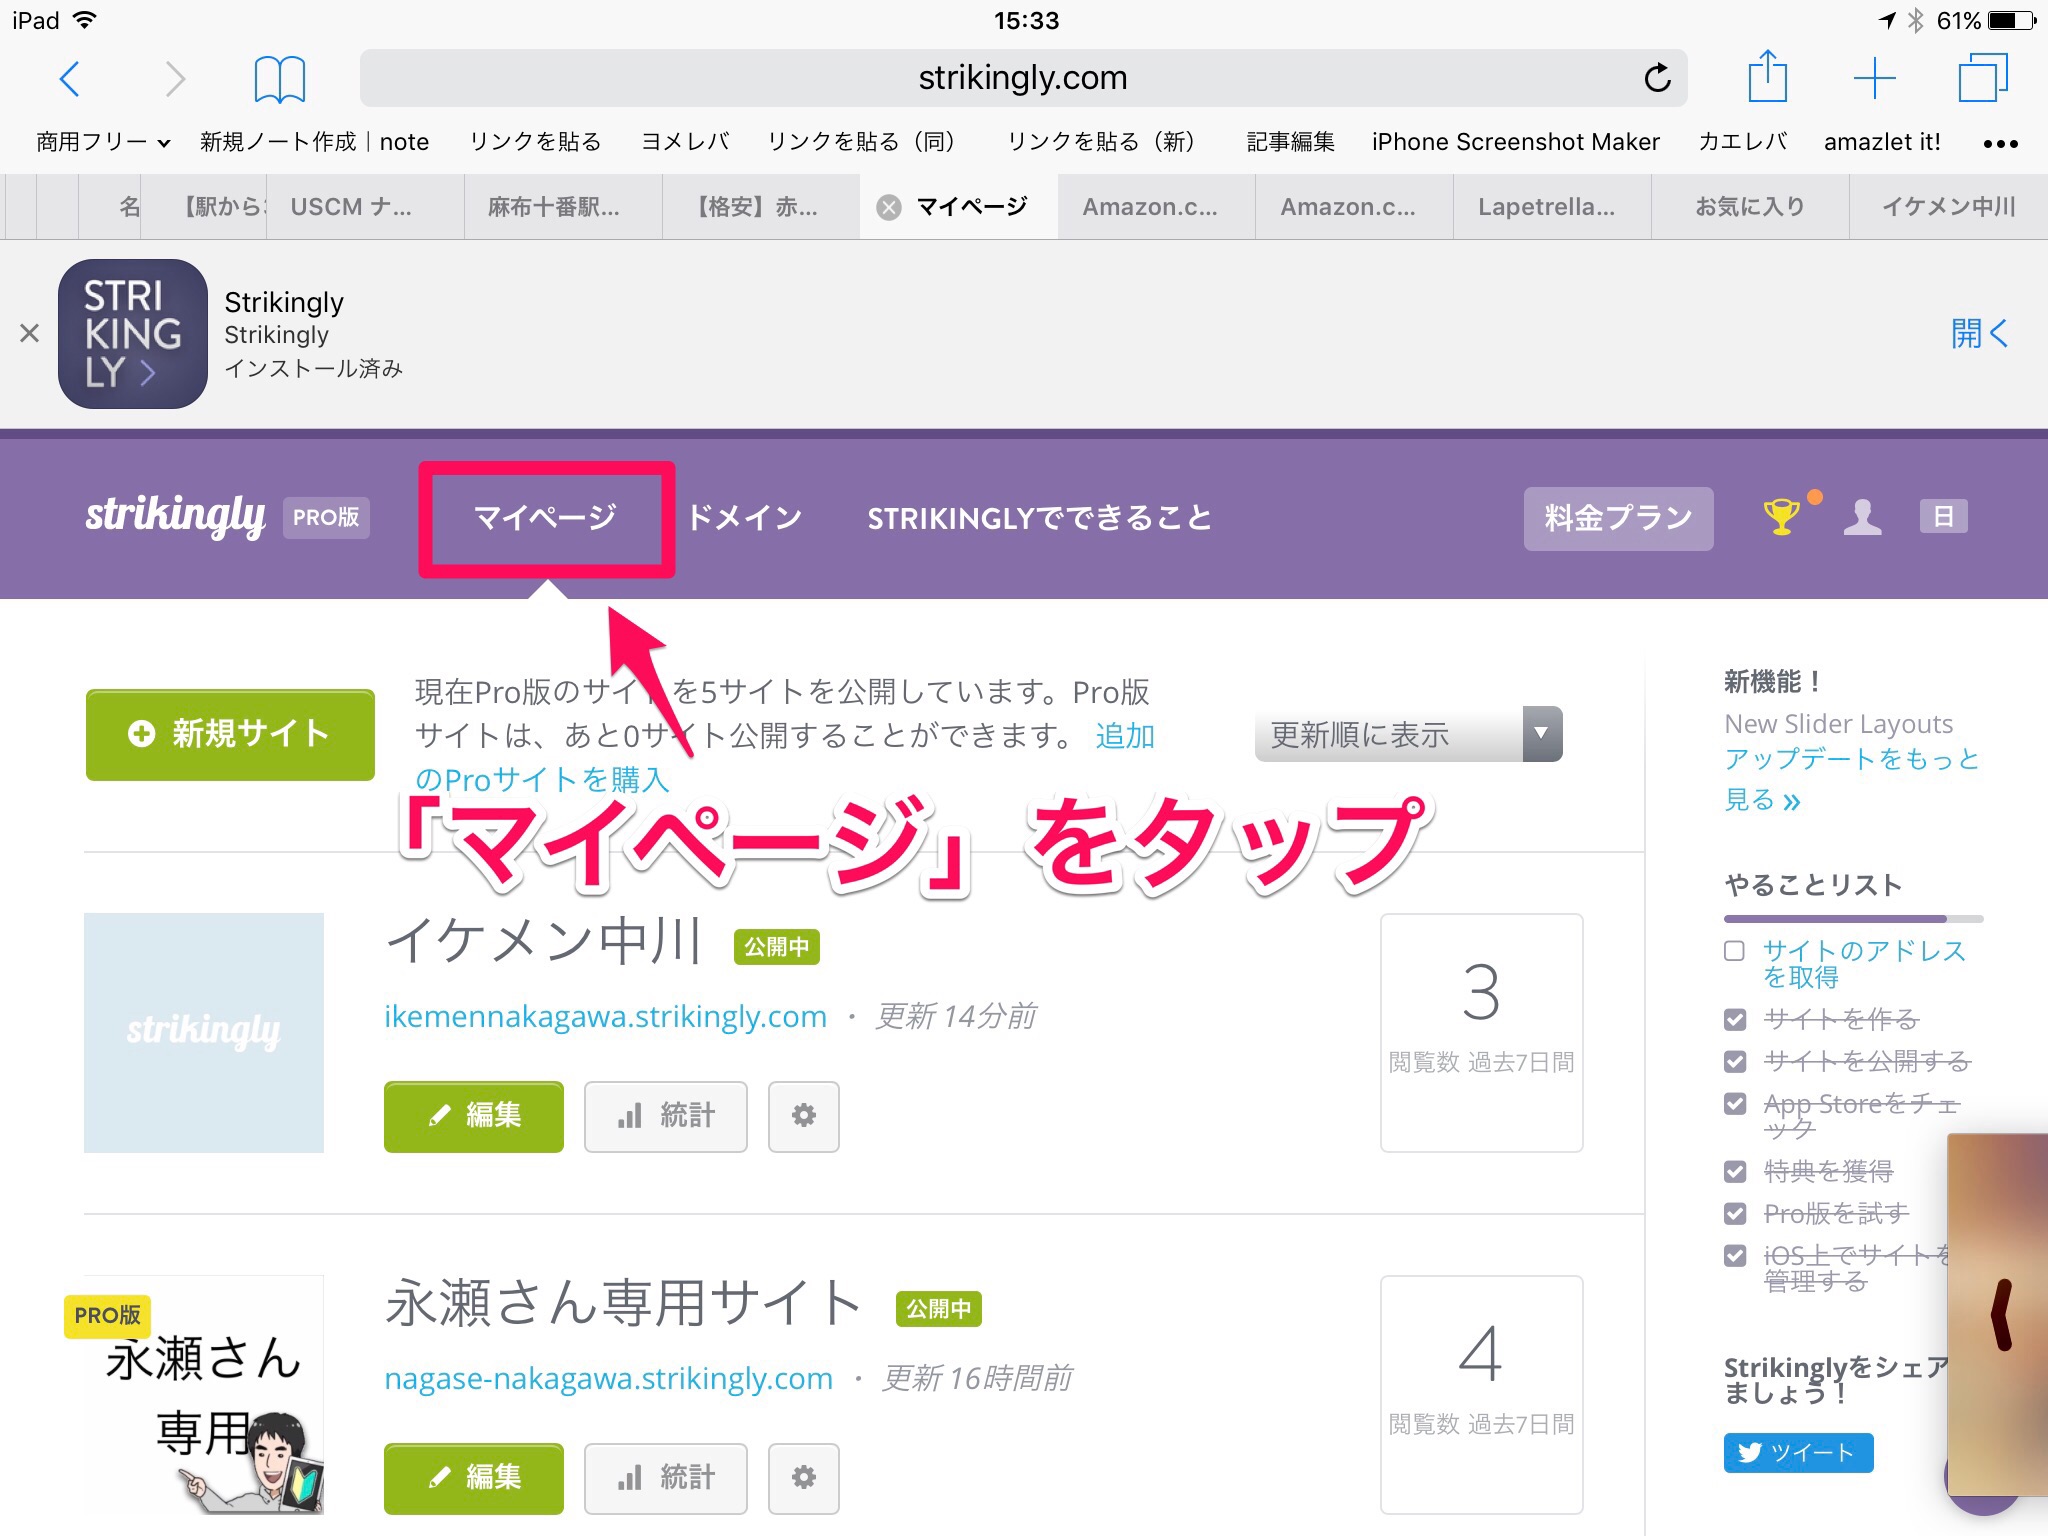Open the user account profile icon
Viewport: 2048px width, 1536px height.
1862,517
